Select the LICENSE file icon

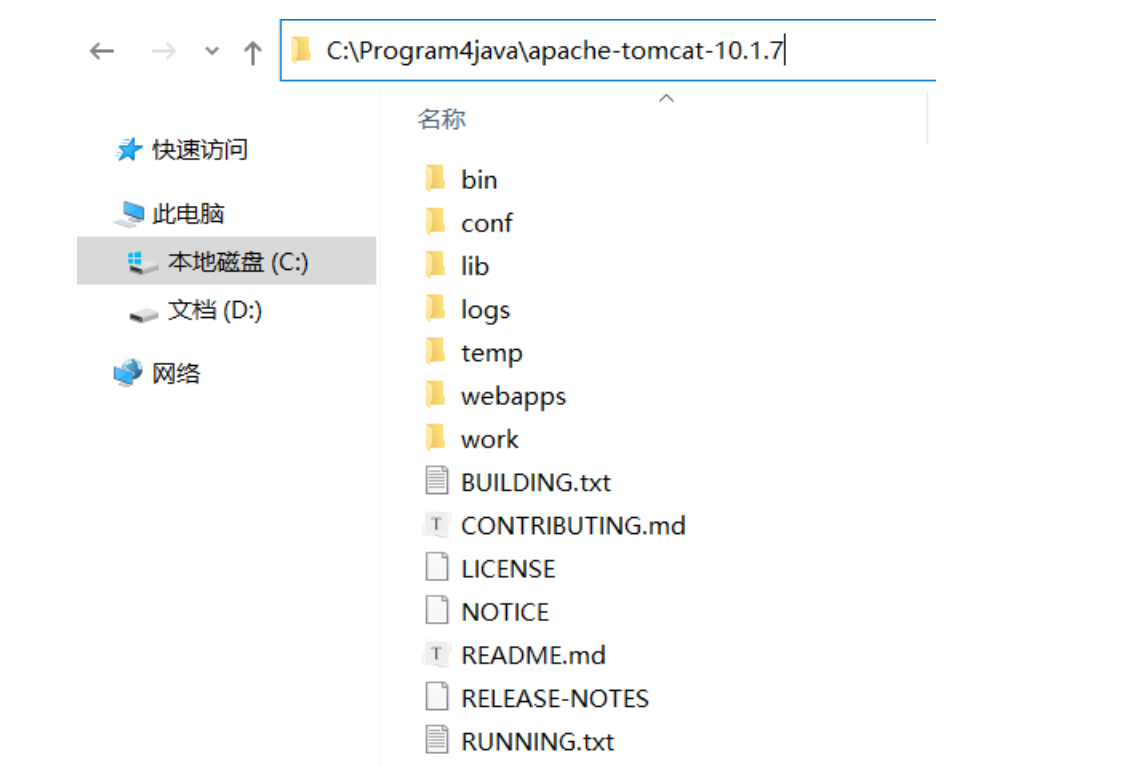(437, 567)
